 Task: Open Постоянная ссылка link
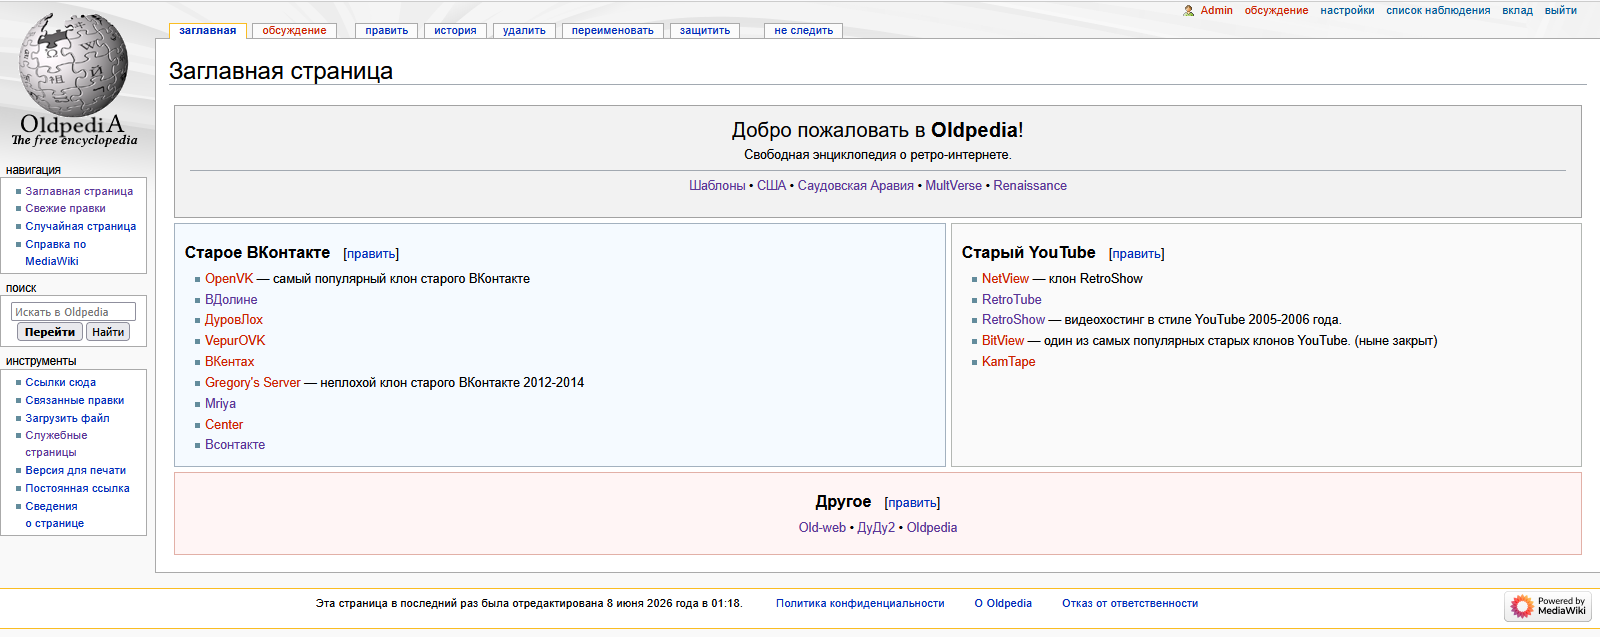(77, 488)
